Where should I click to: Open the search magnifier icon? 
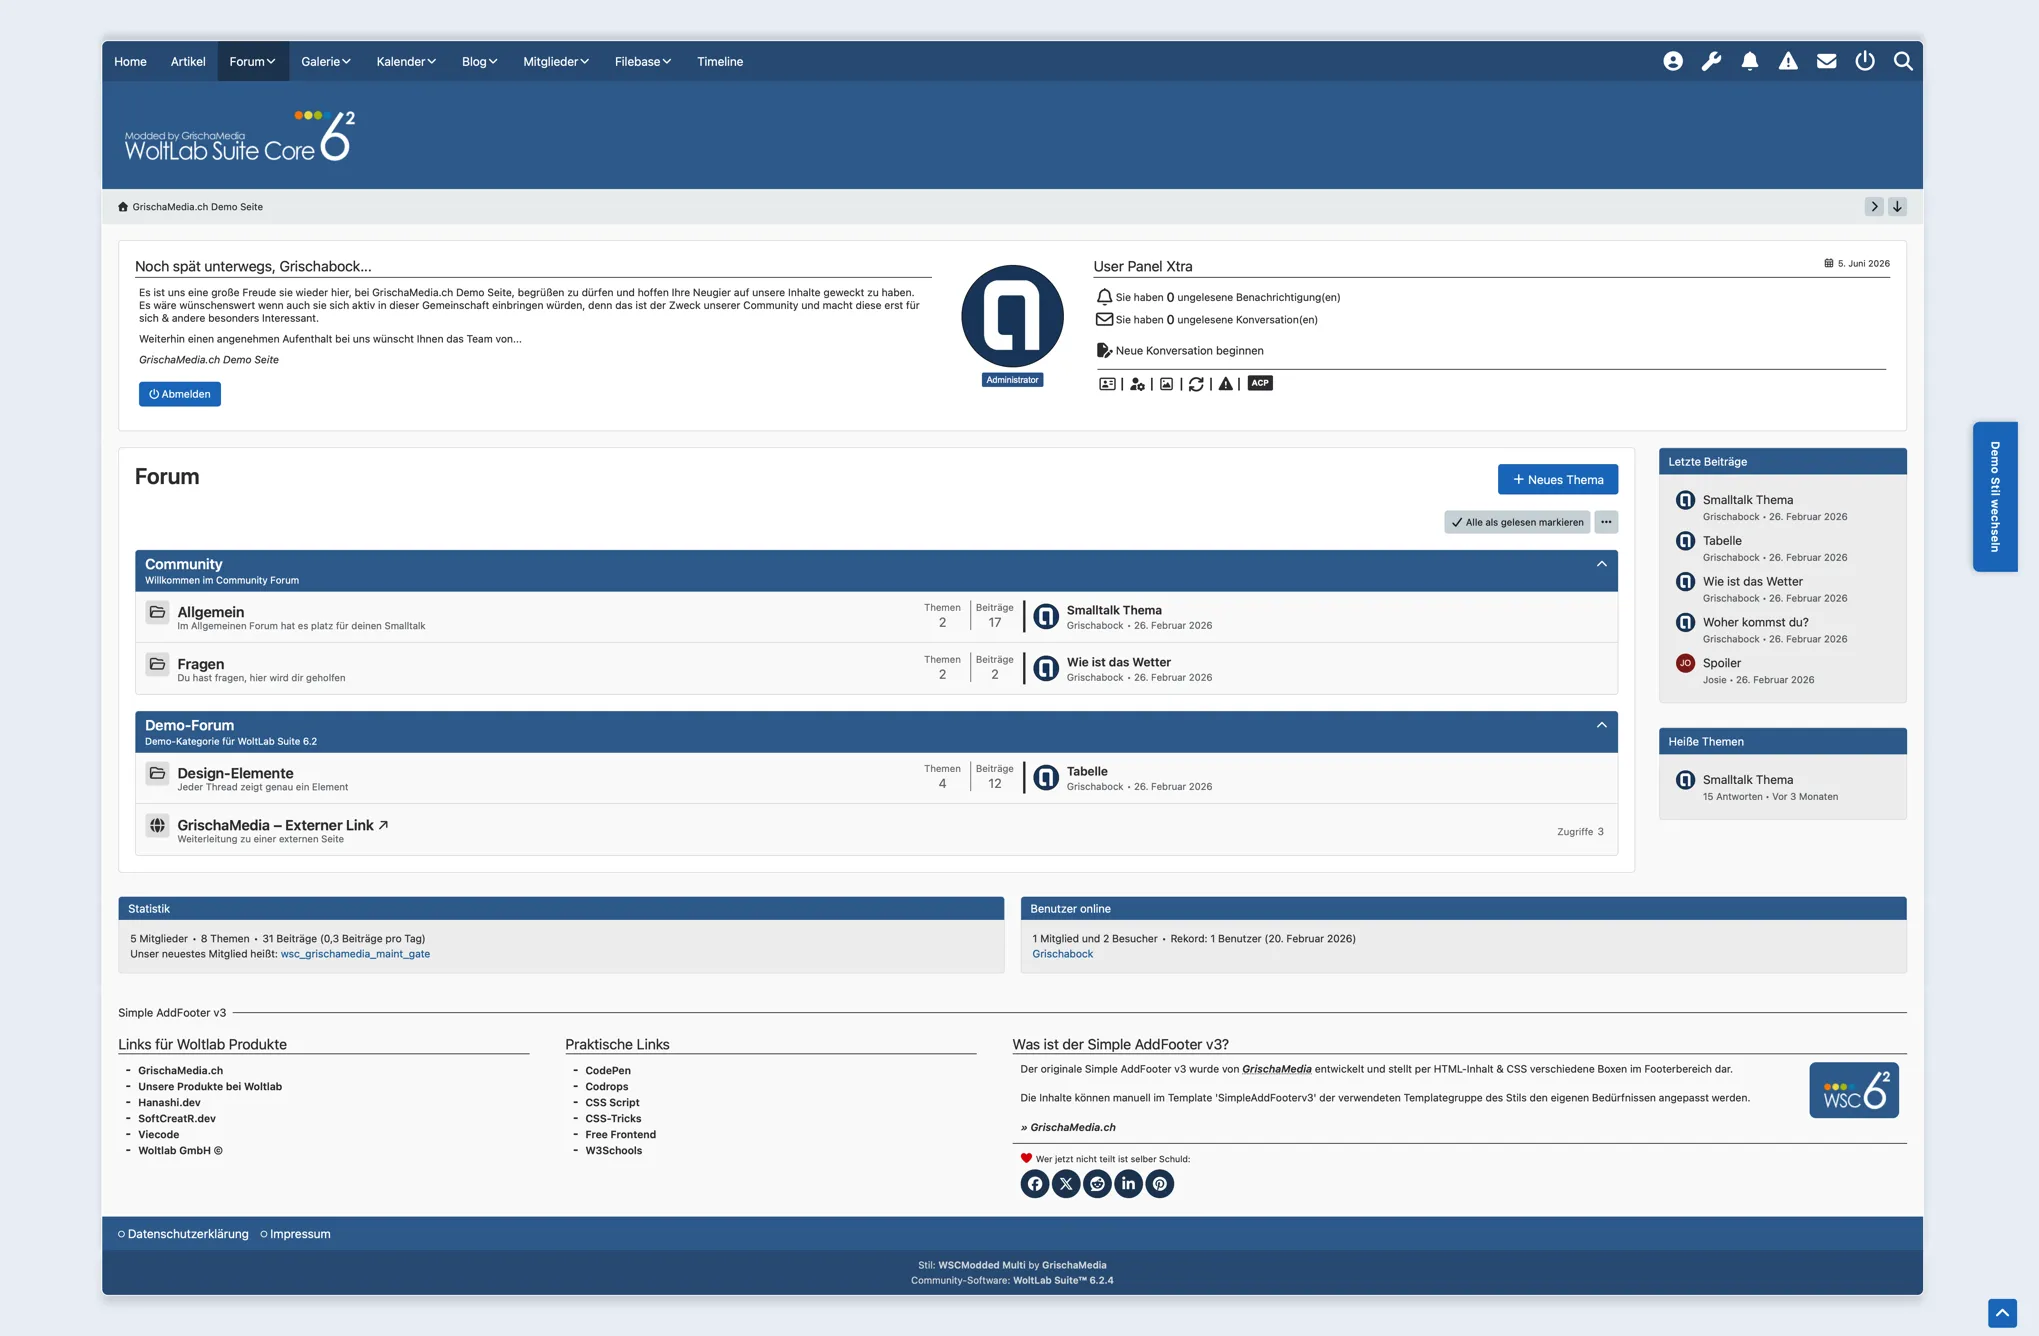(1903, 61)
